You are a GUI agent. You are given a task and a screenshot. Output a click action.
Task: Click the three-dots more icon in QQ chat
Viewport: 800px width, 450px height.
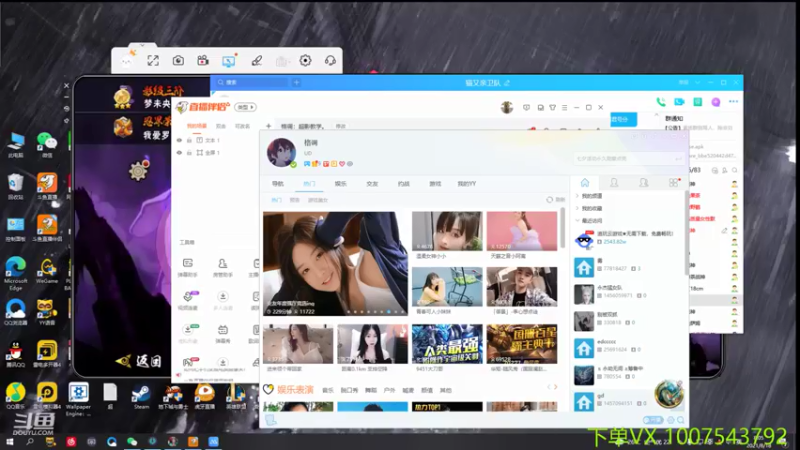point(733,102)
